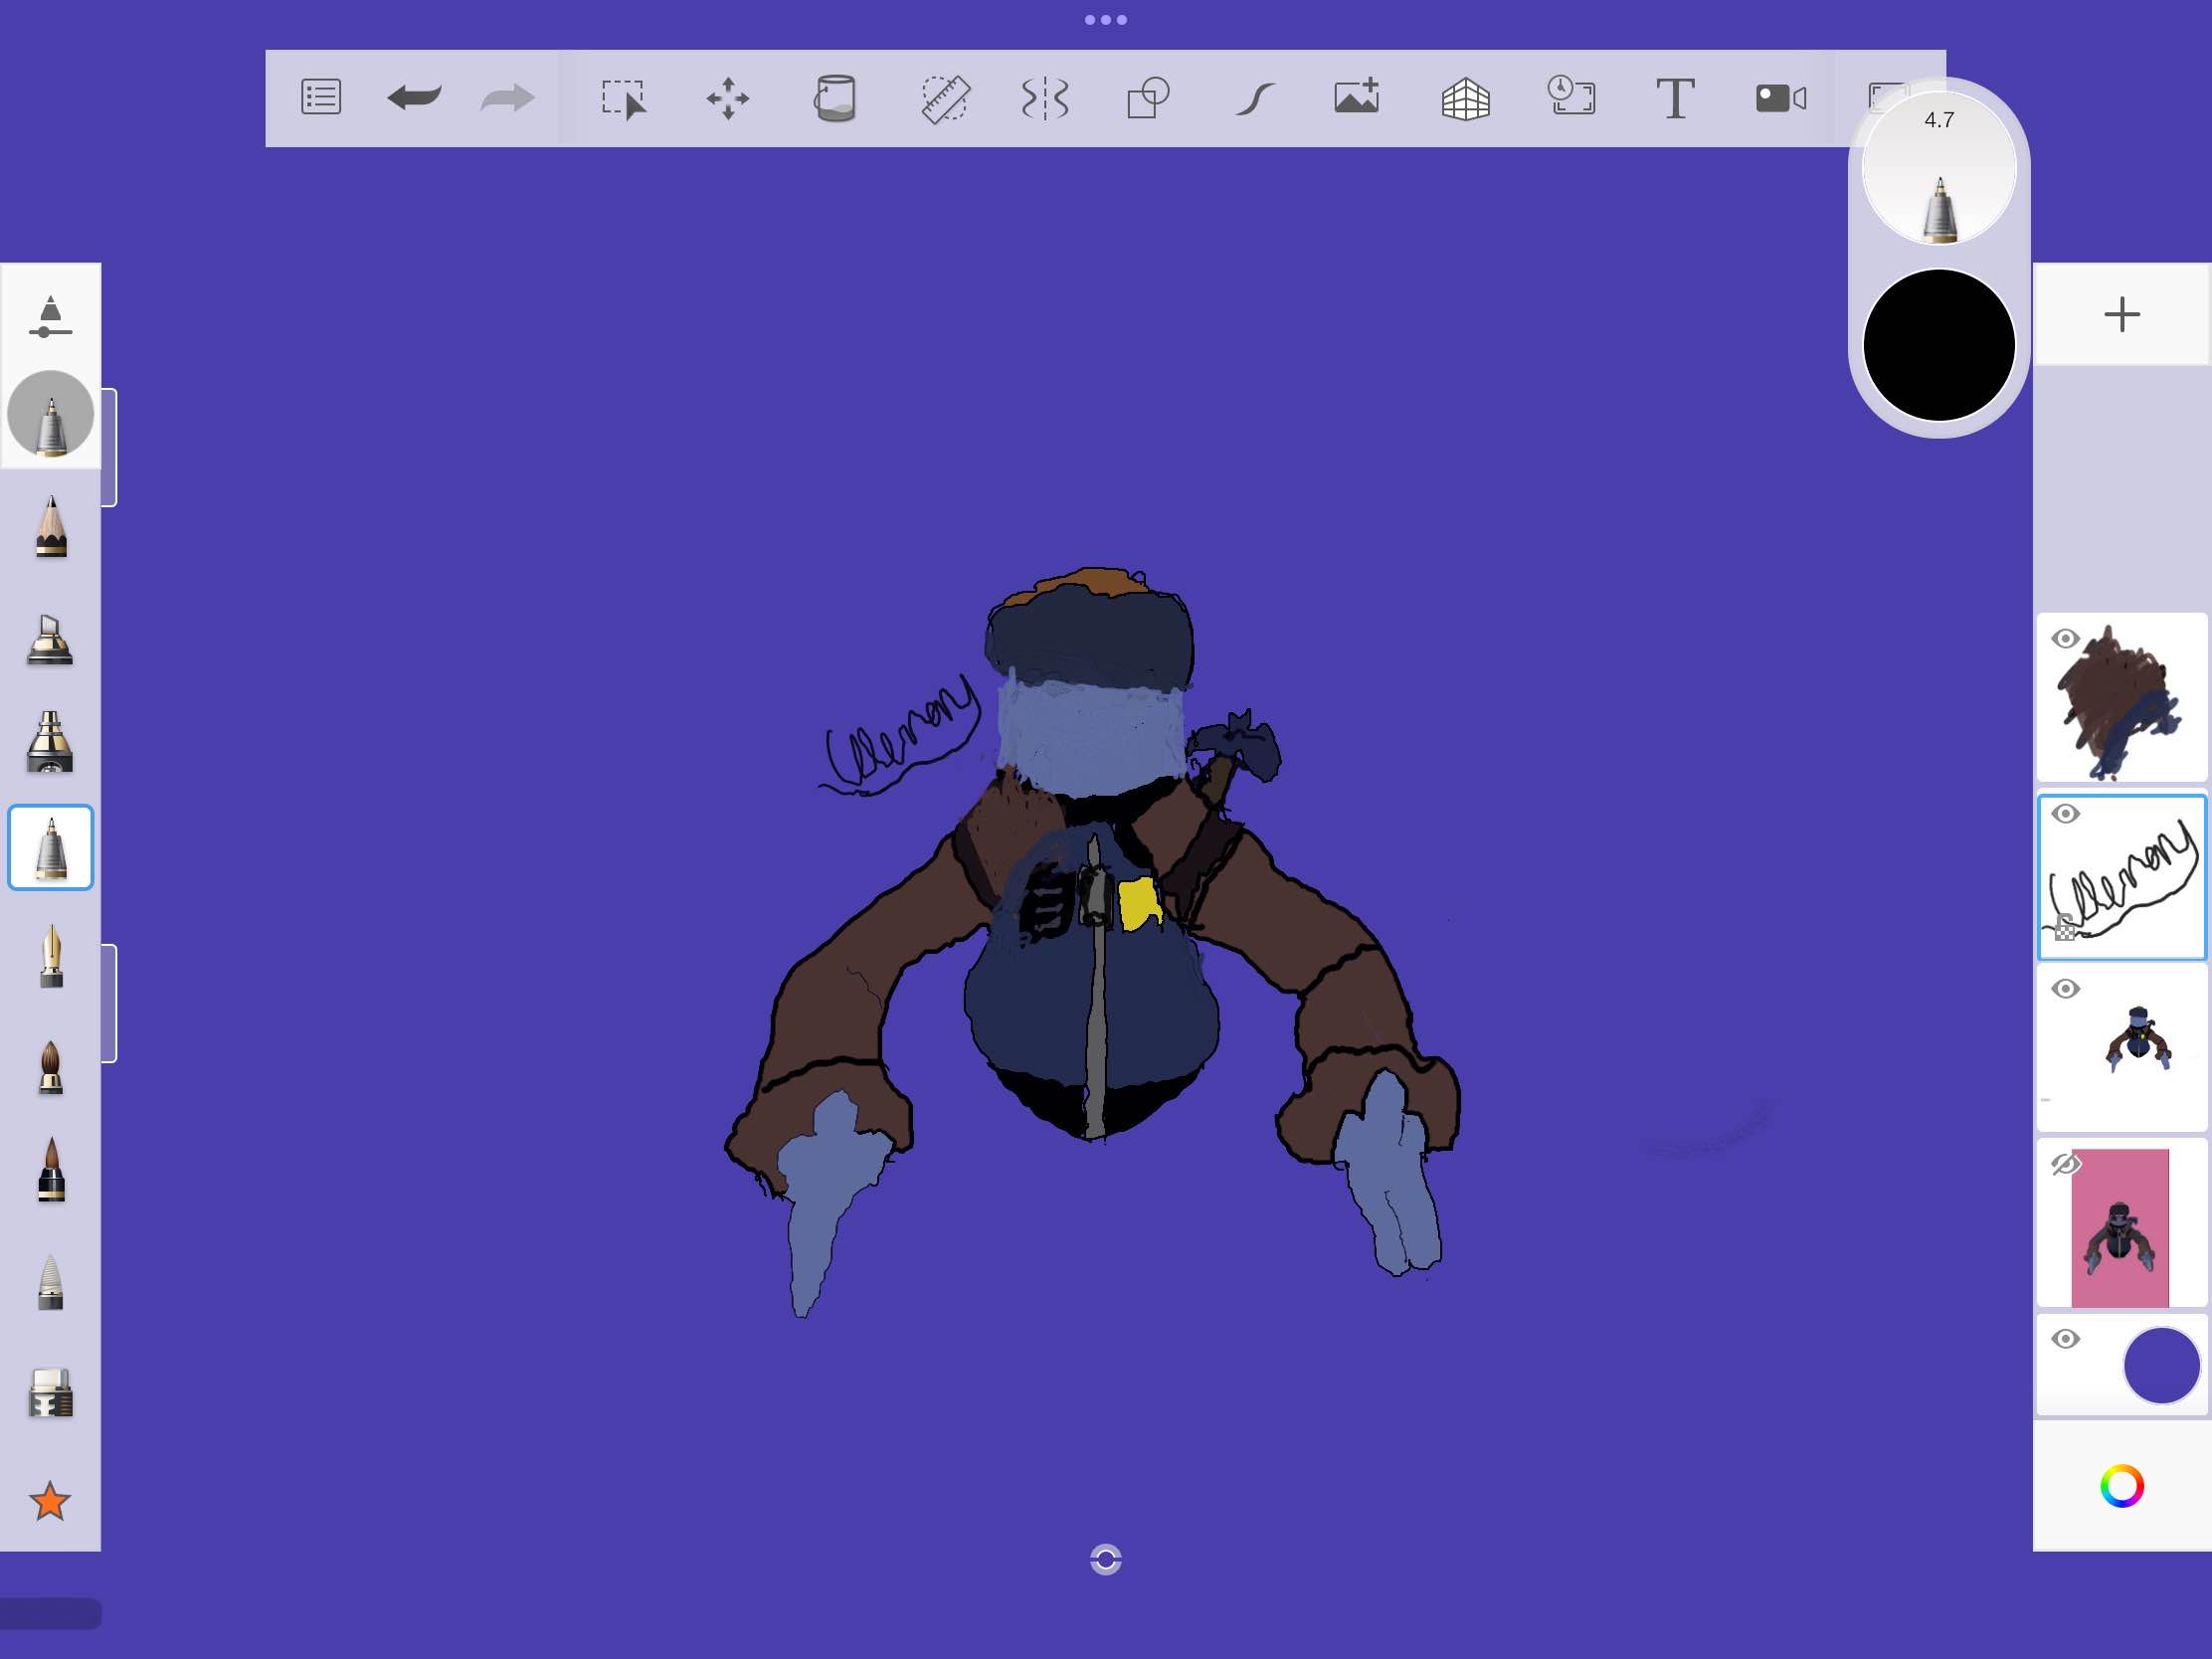2212x1659 pixels.
Task: Open the black color puck
Action: (x=1939, y=345)
